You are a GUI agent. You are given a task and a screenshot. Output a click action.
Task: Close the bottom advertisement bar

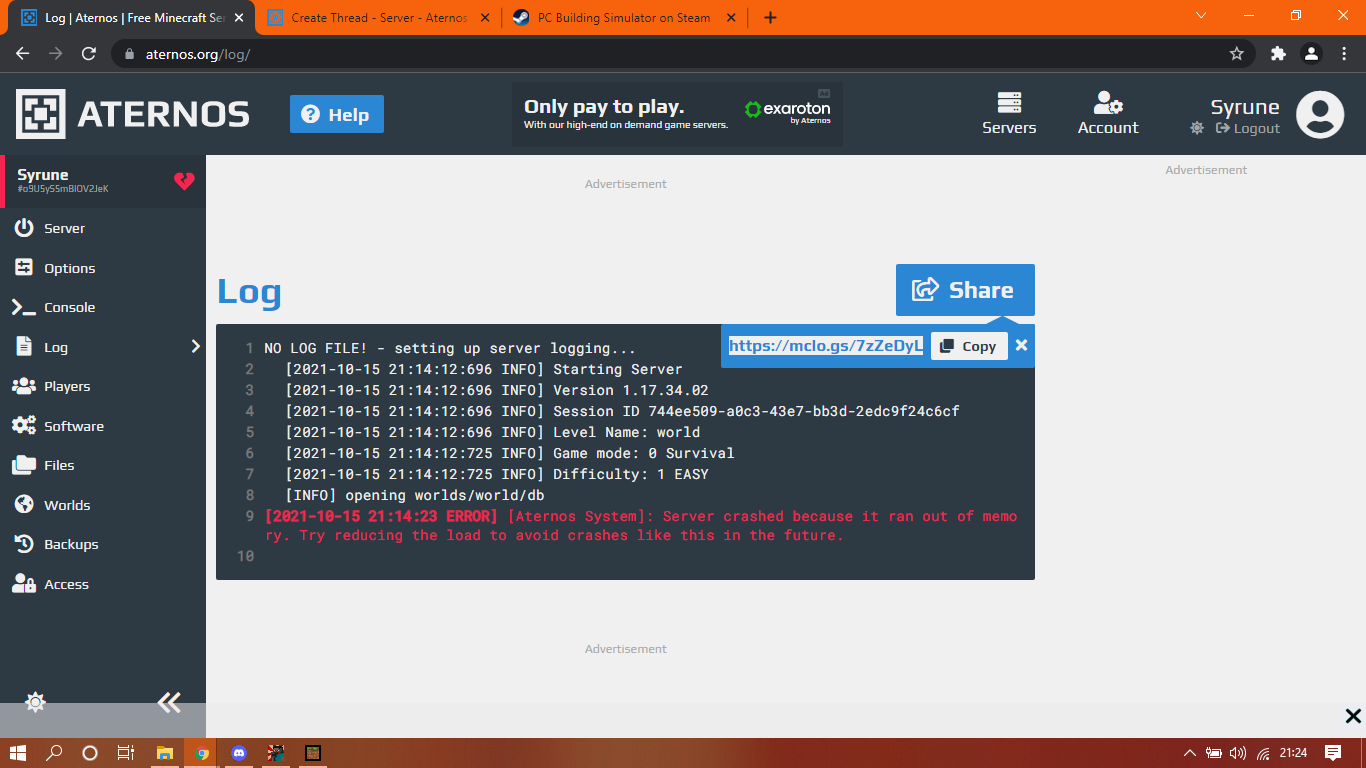click(1353, 716)
